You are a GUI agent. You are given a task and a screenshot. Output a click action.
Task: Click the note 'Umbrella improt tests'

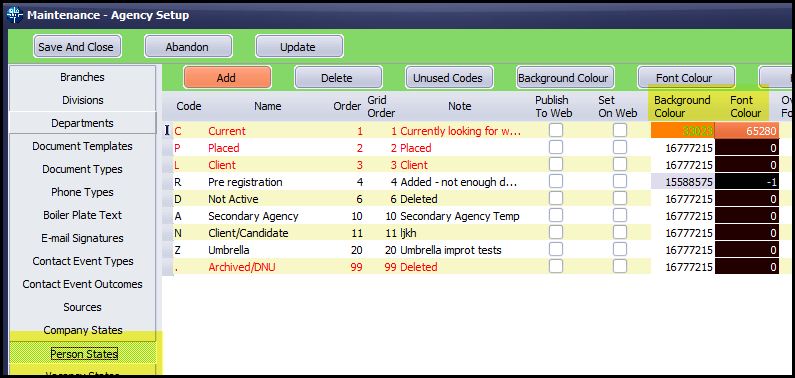point(451,250)
